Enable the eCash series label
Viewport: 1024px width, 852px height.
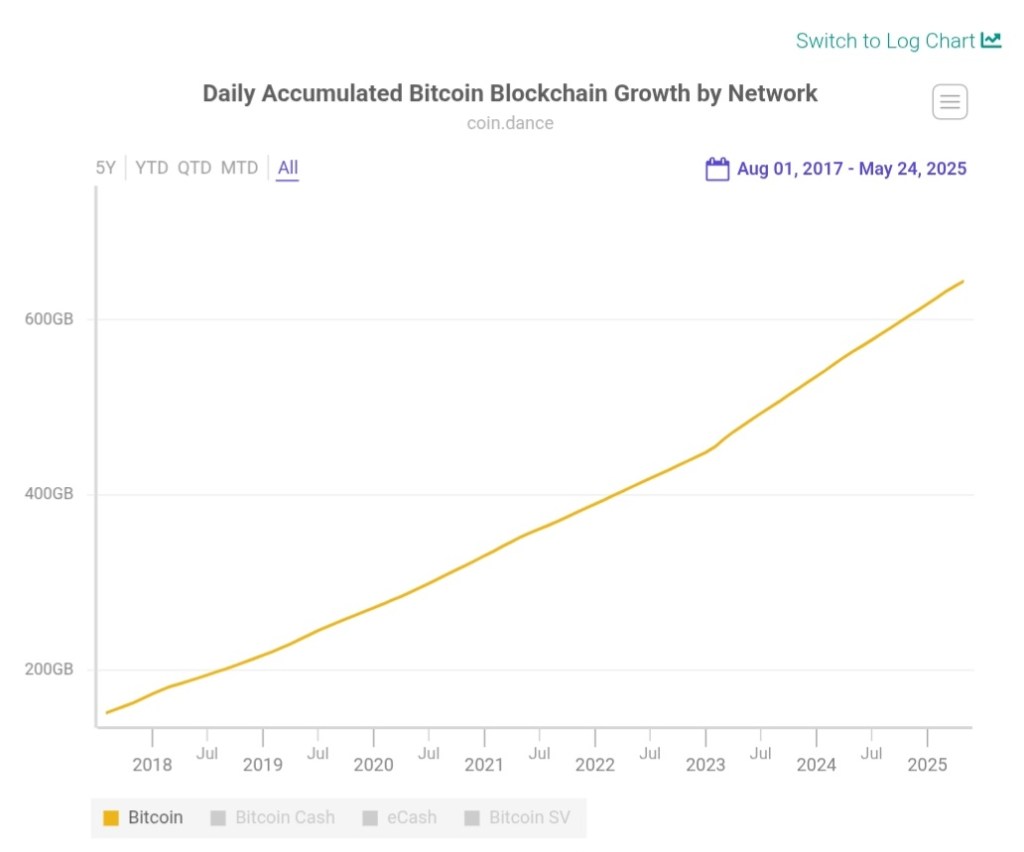411,817
